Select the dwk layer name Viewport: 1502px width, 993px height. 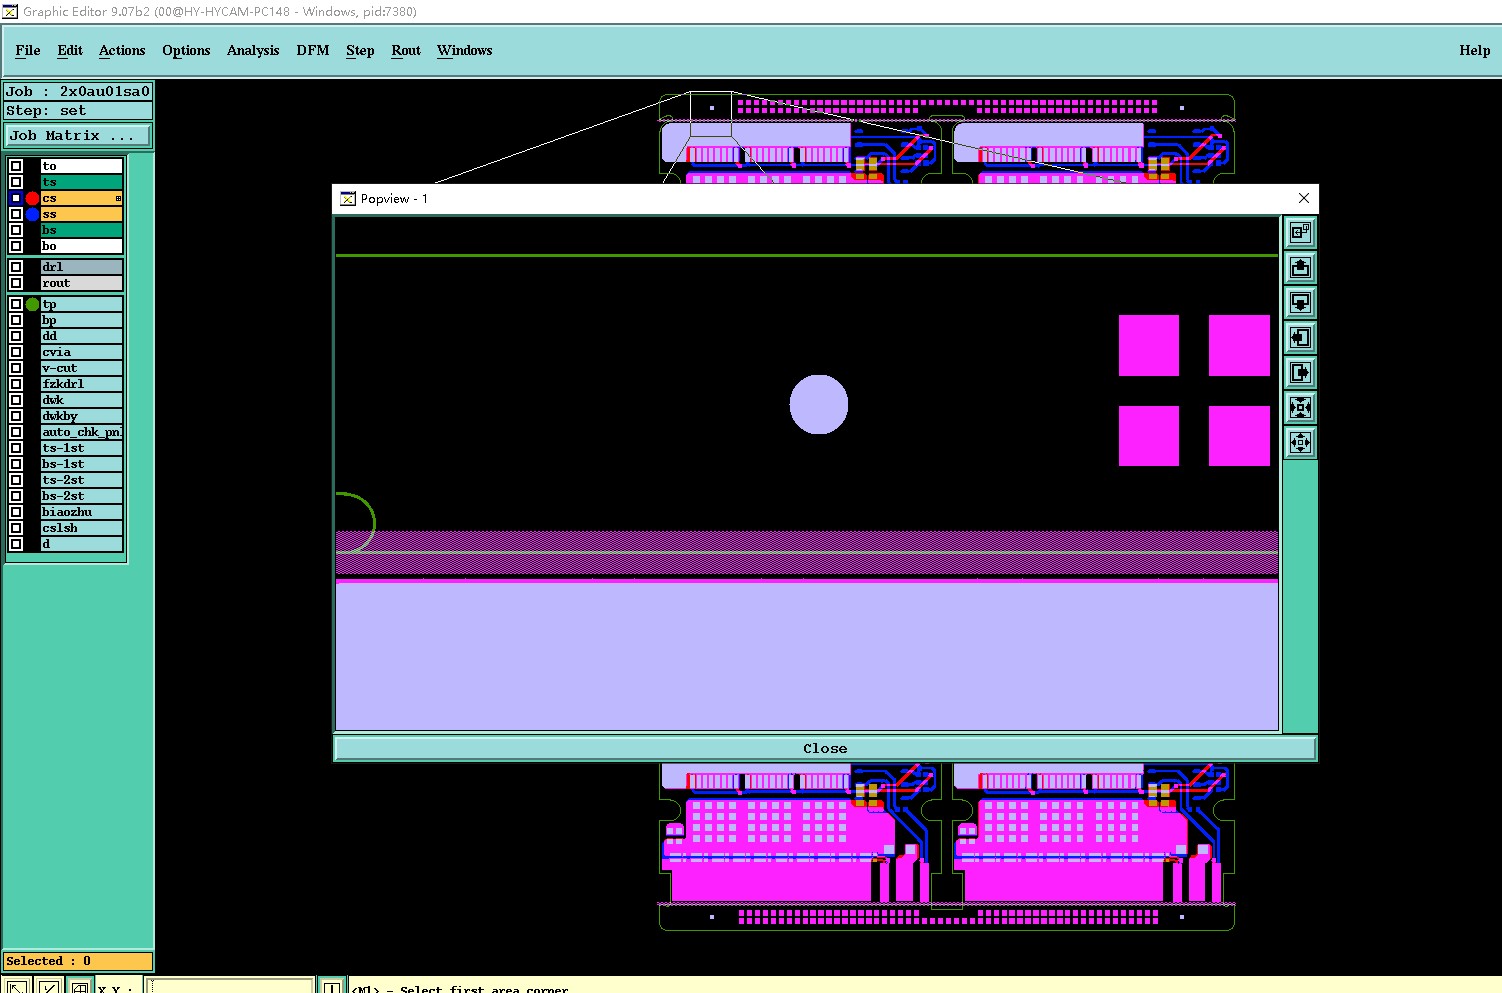[81, 400]
